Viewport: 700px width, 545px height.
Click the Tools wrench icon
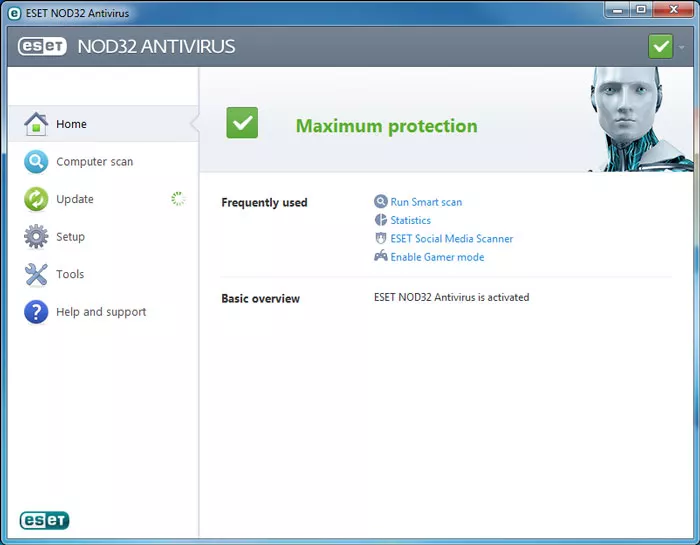pyautogui.click(x=36, y=274)
